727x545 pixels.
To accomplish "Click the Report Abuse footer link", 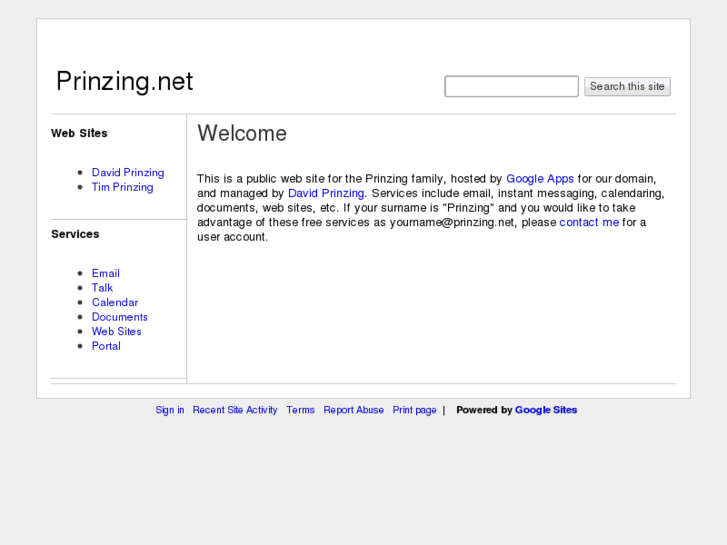I will pyautogui.click(x=354, y=410).
